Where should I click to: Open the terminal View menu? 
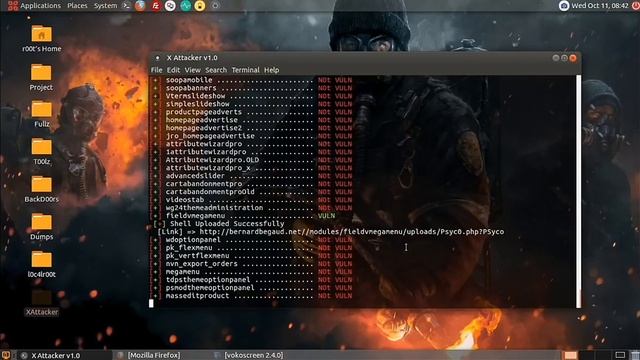point(192,70)
